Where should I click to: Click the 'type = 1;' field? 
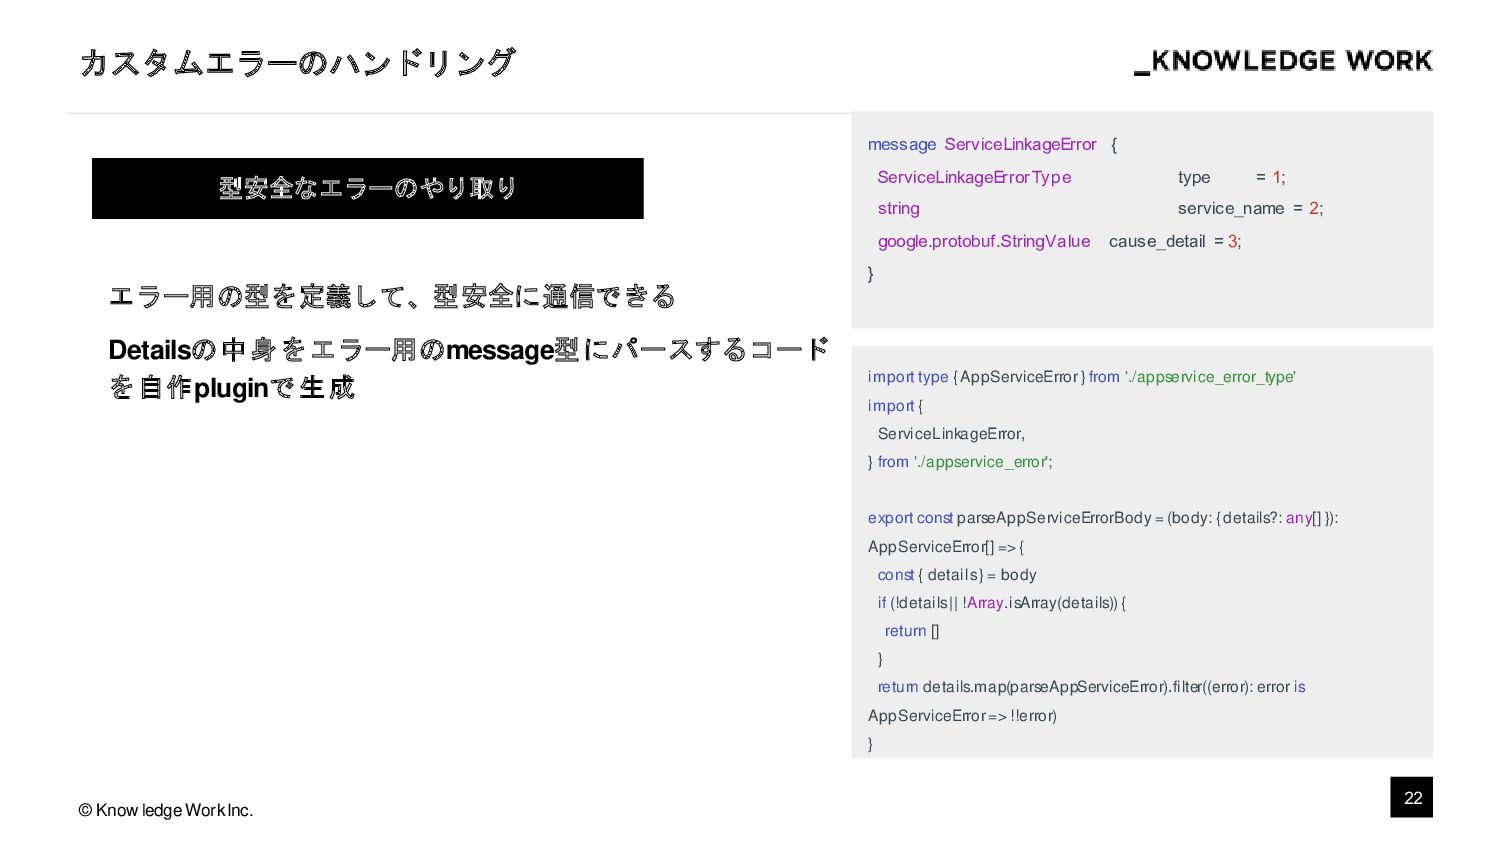click(1231, 177)
